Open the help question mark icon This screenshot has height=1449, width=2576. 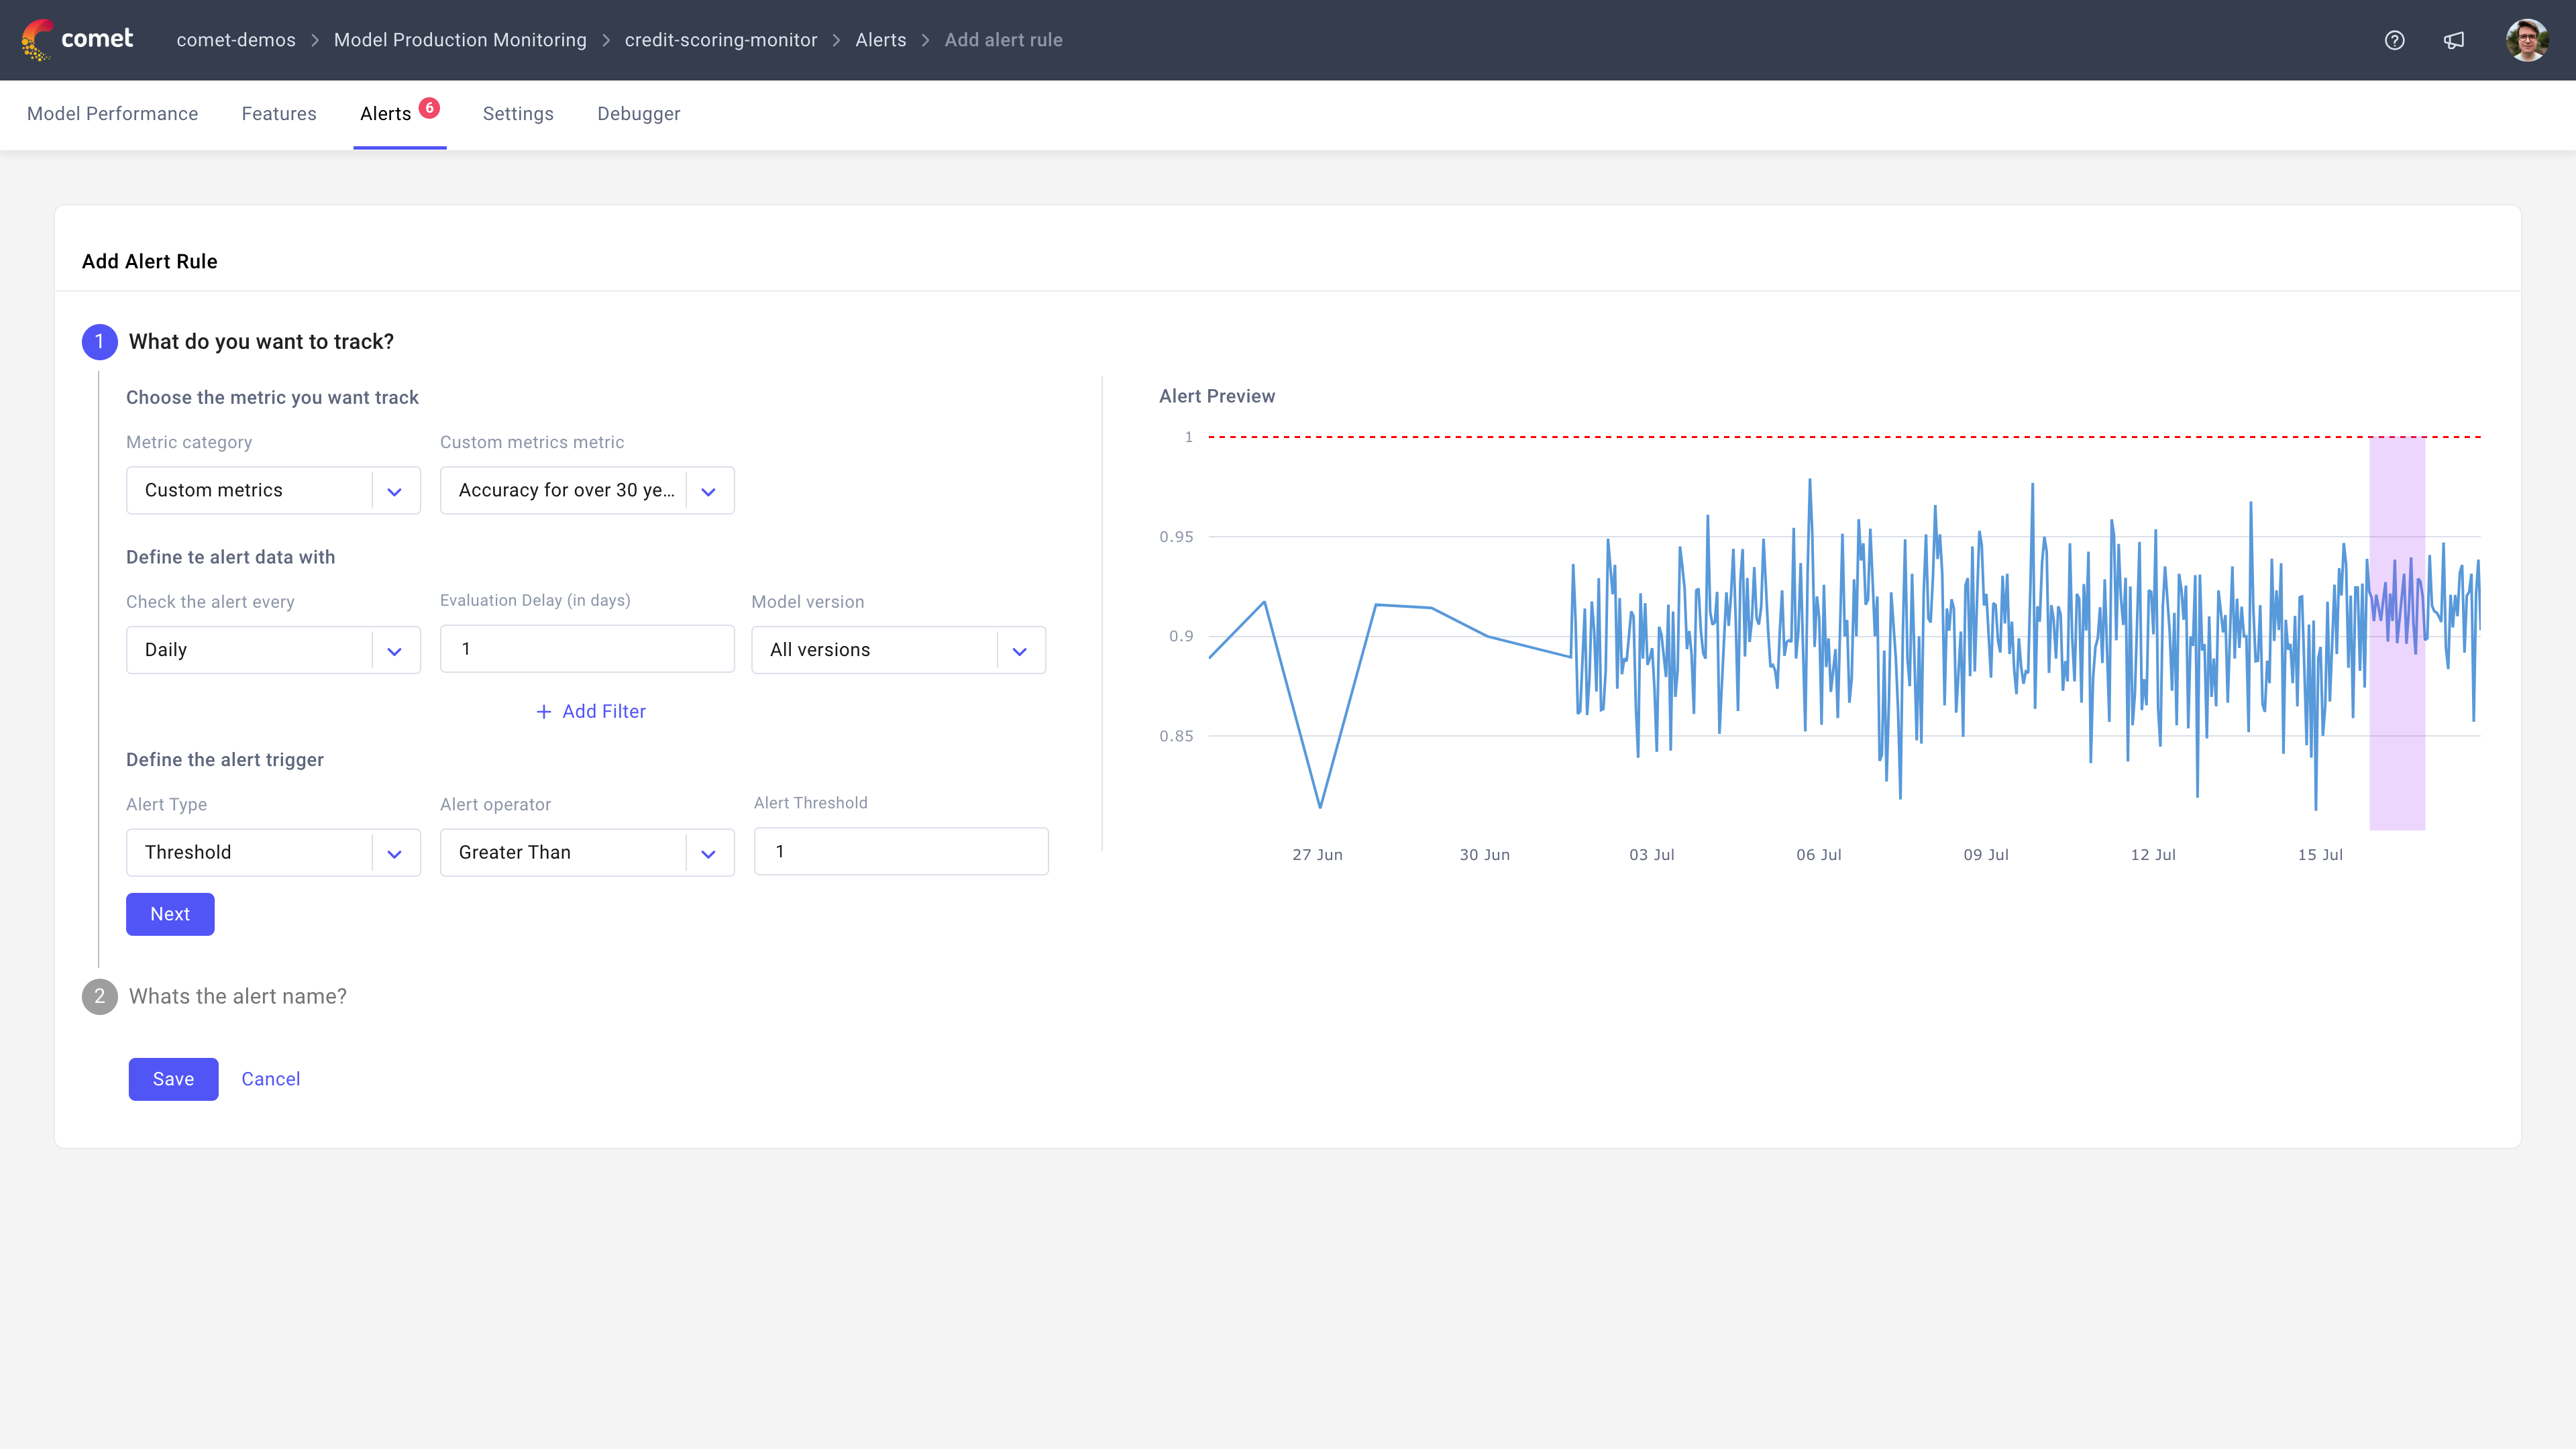click(x=2394, y=40)
